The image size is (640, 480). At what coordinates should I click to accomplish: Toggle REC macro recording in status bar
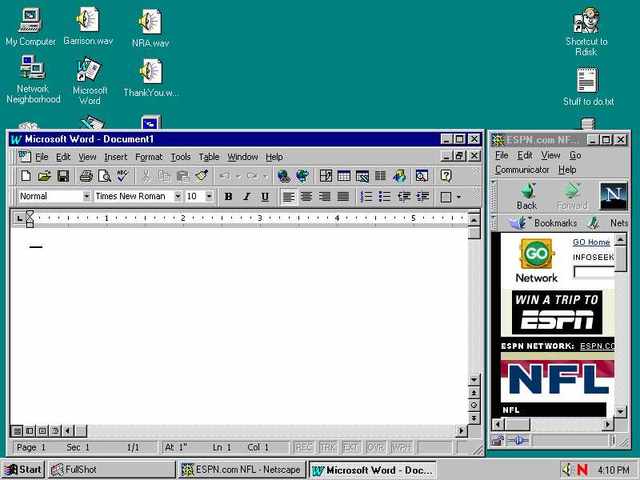click(x=303, y=447)
